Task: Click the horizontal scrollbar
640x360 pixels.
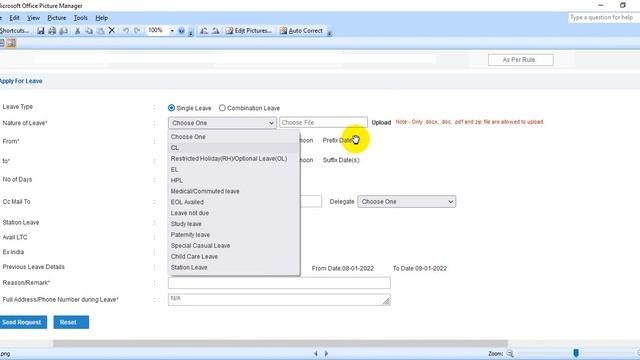Action: click(280, 343)
